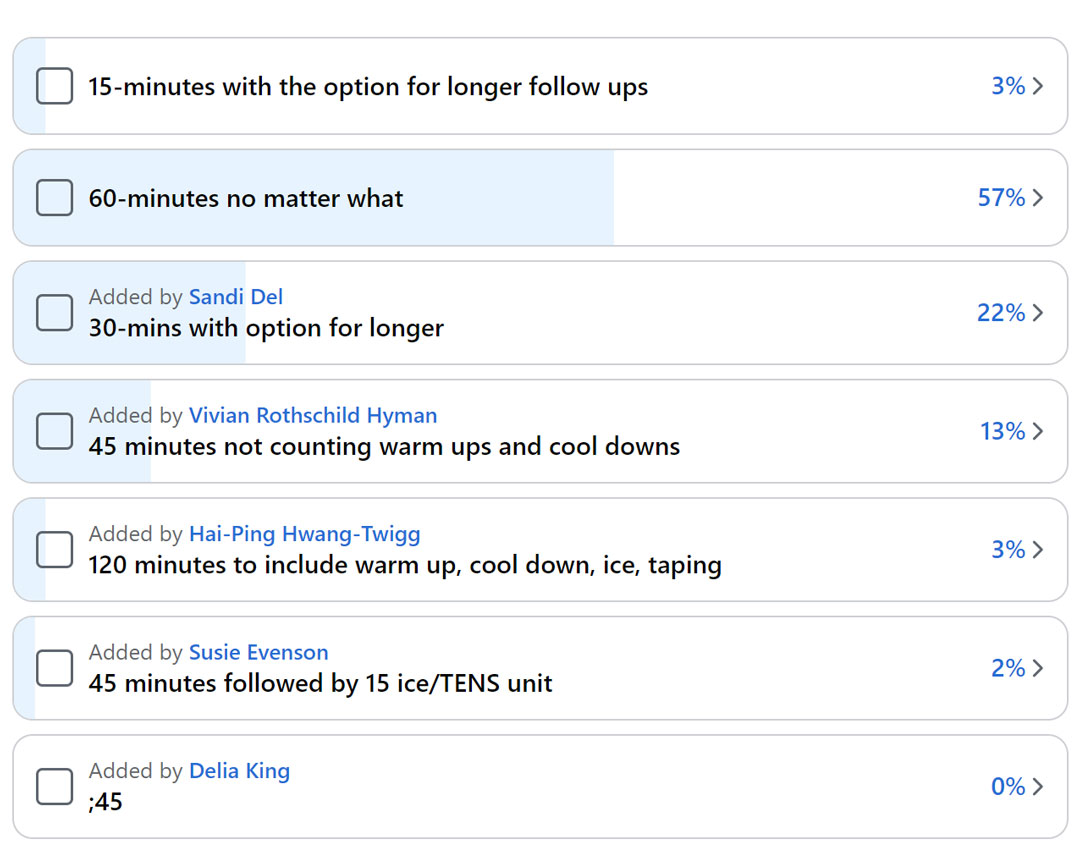Tick the "30-mins with option for longer" checkbox
The image size is (1080, 842).
(x=54, y=313)
